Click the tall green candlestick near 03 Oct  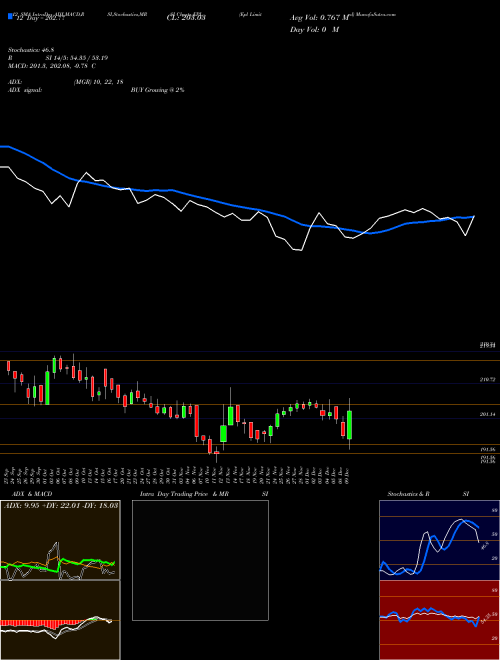(x=47, y=388)
